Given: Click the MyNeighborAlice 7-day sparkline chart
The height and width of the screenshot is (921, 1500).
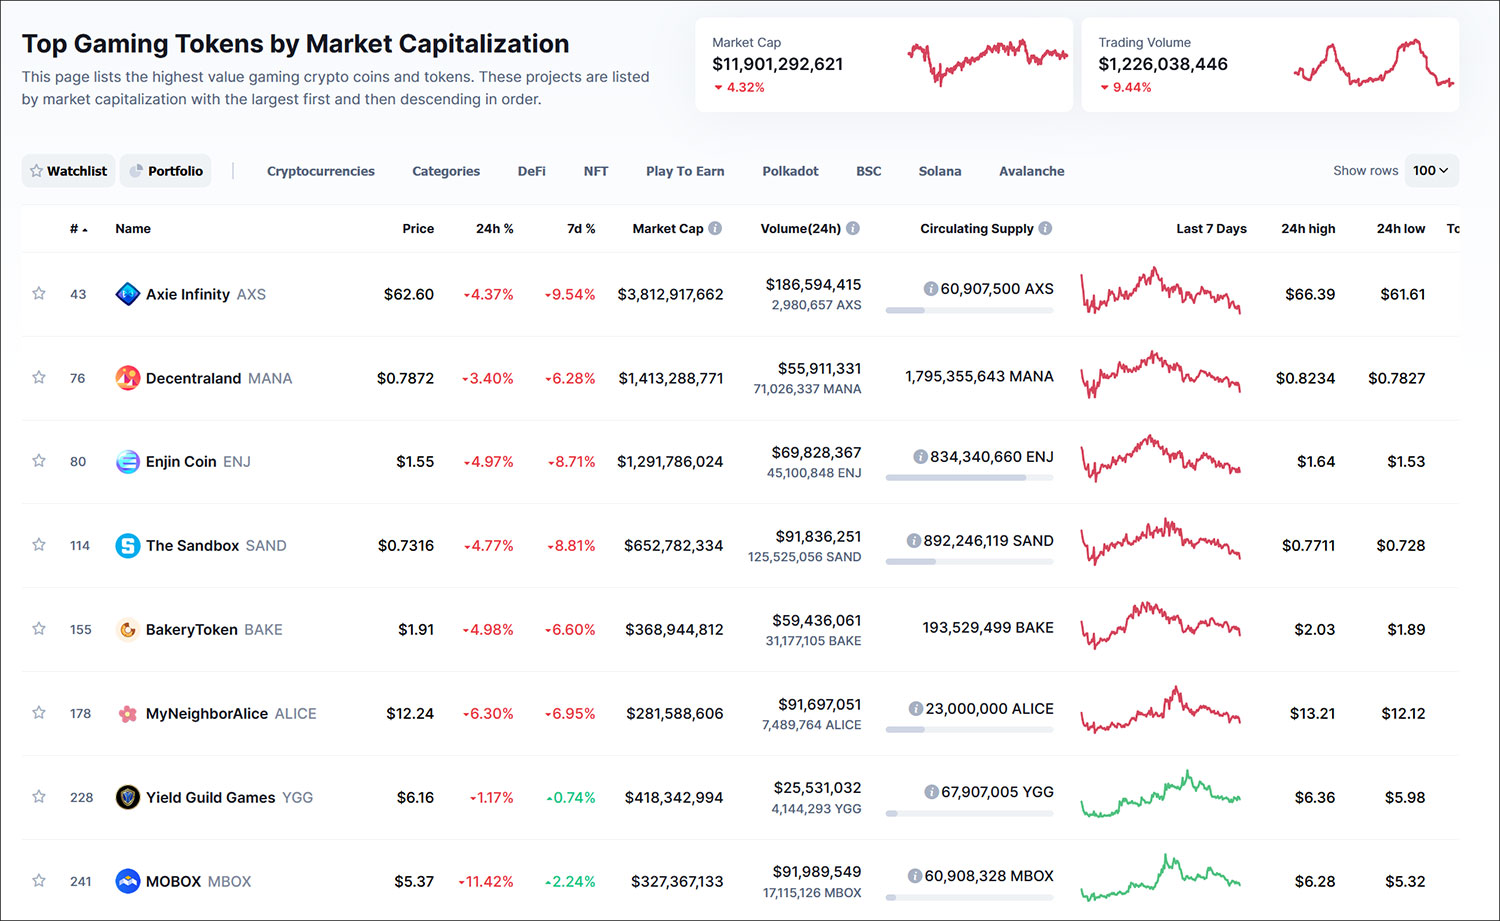Looking at the screenshot, I should 1160,710.
